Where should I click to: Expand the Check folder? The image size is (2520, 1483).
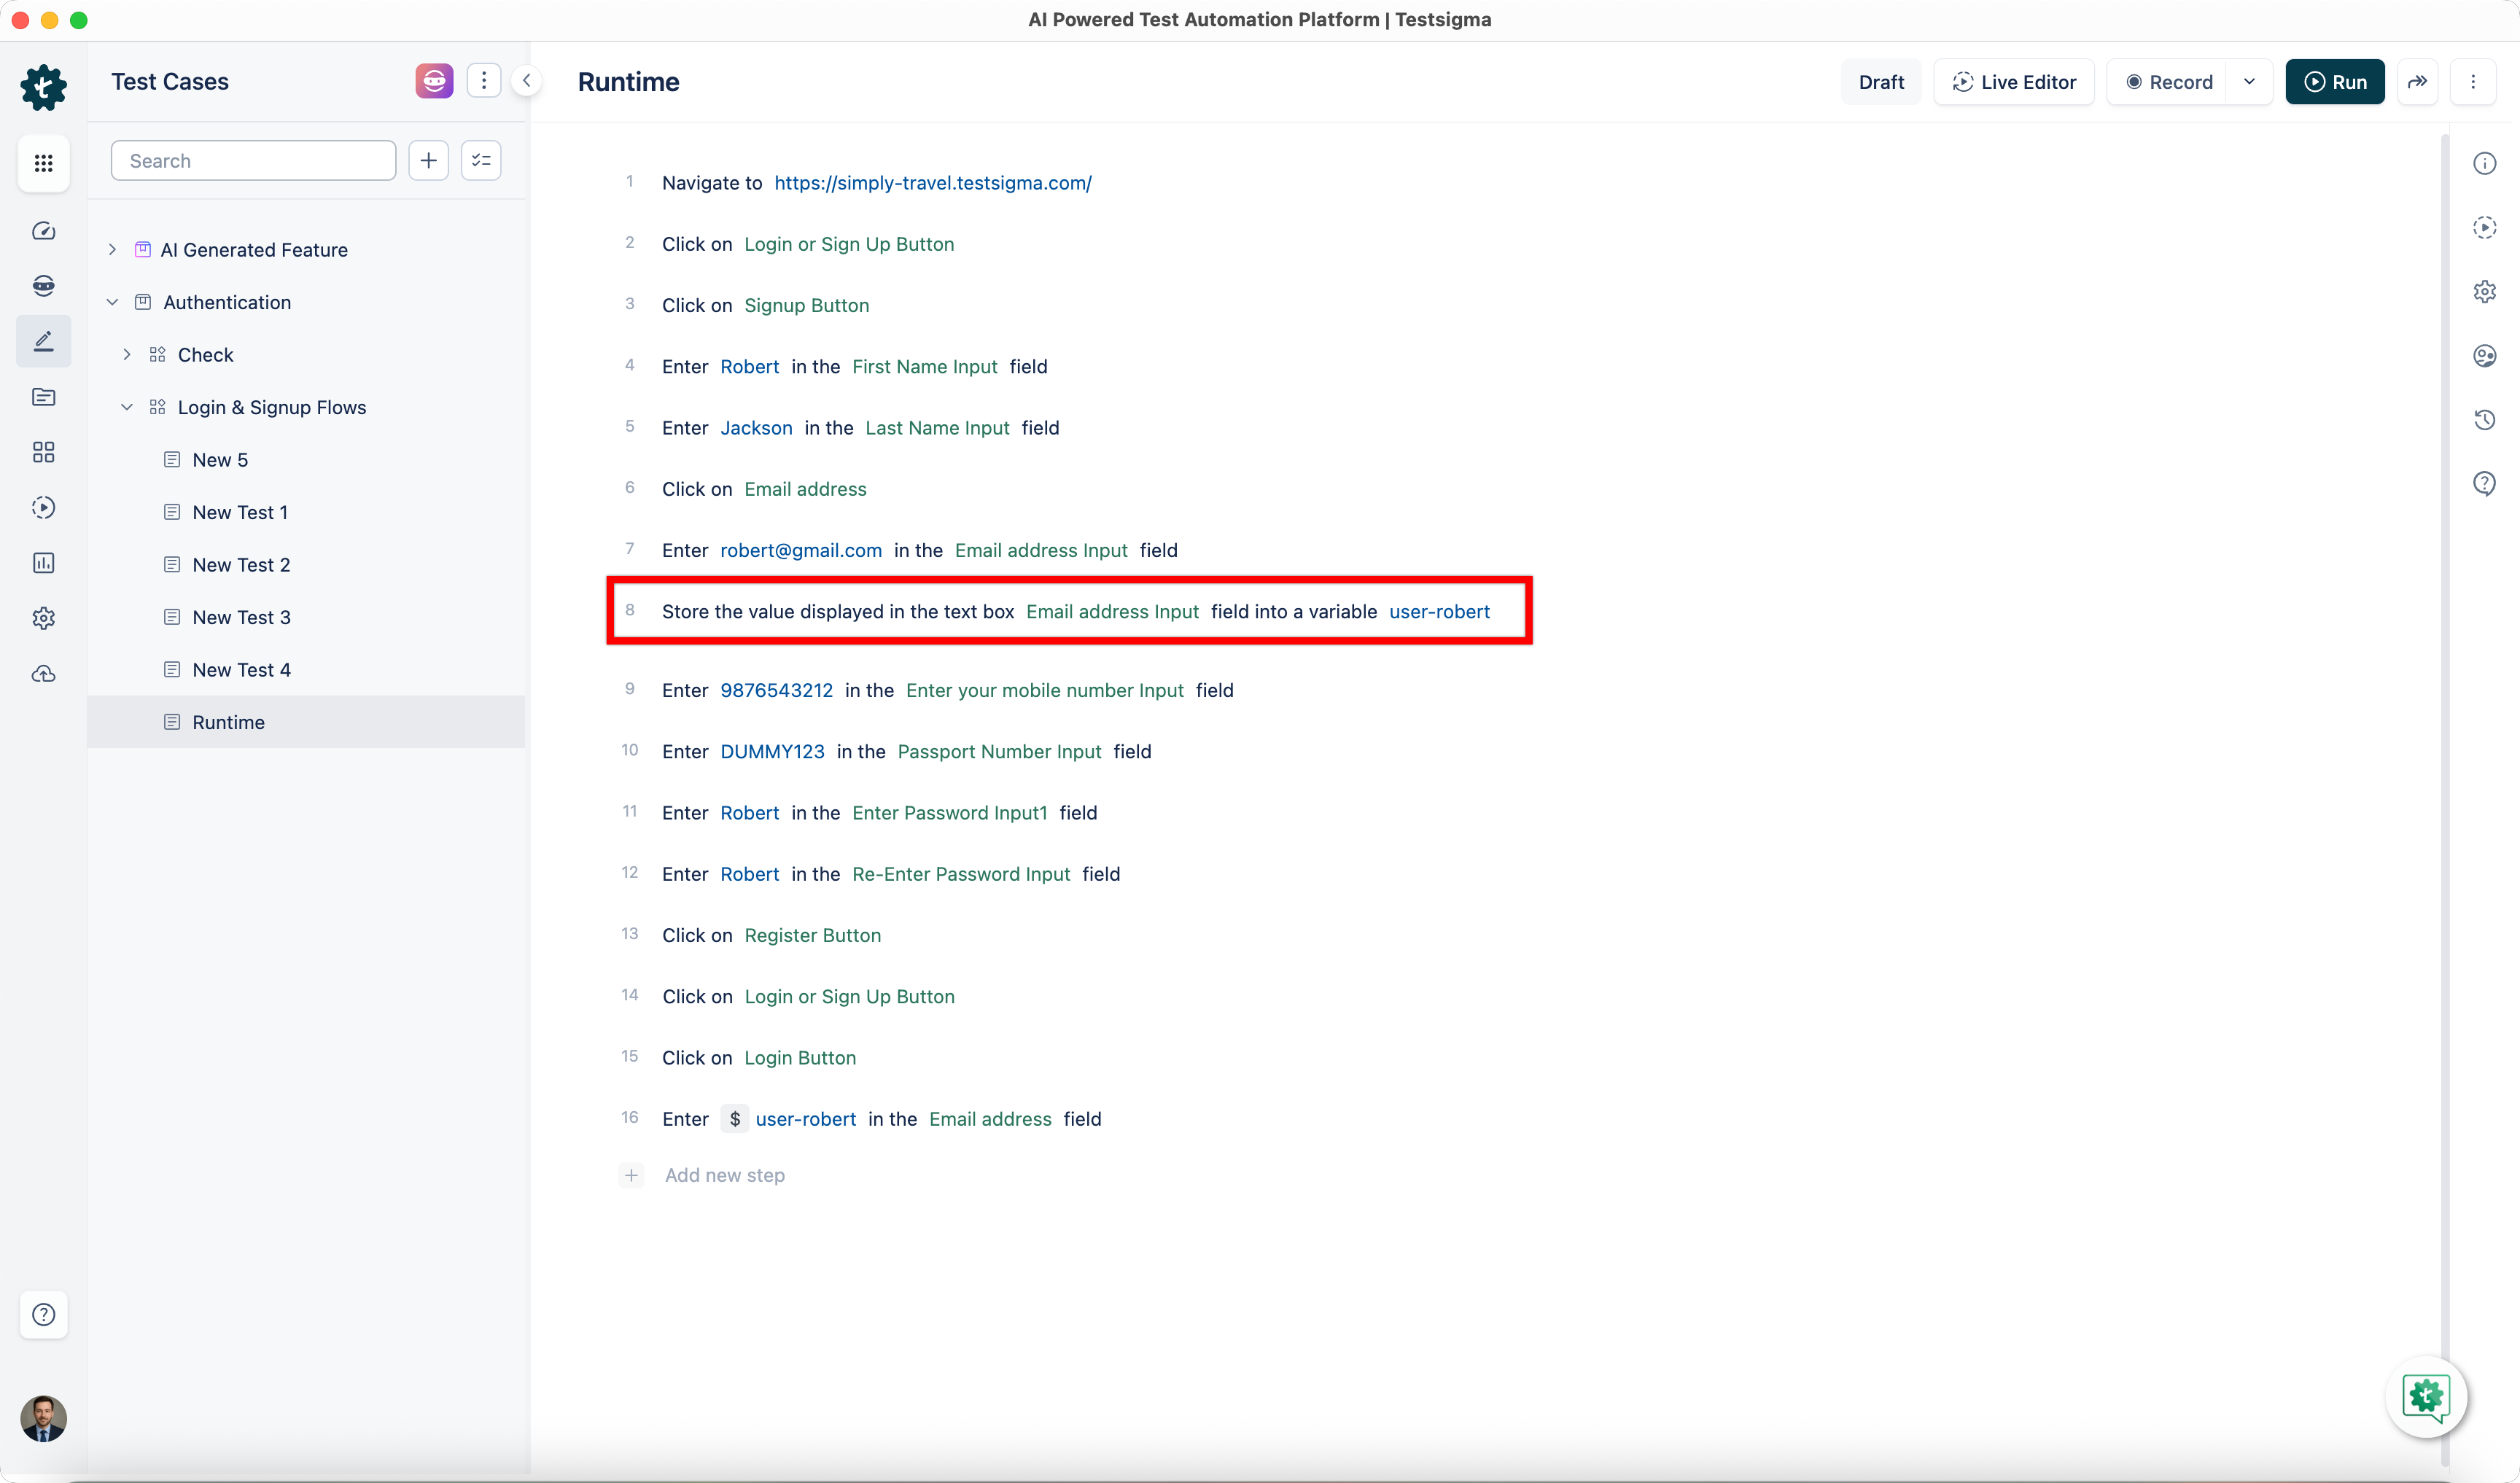click(x=128, y=354)
